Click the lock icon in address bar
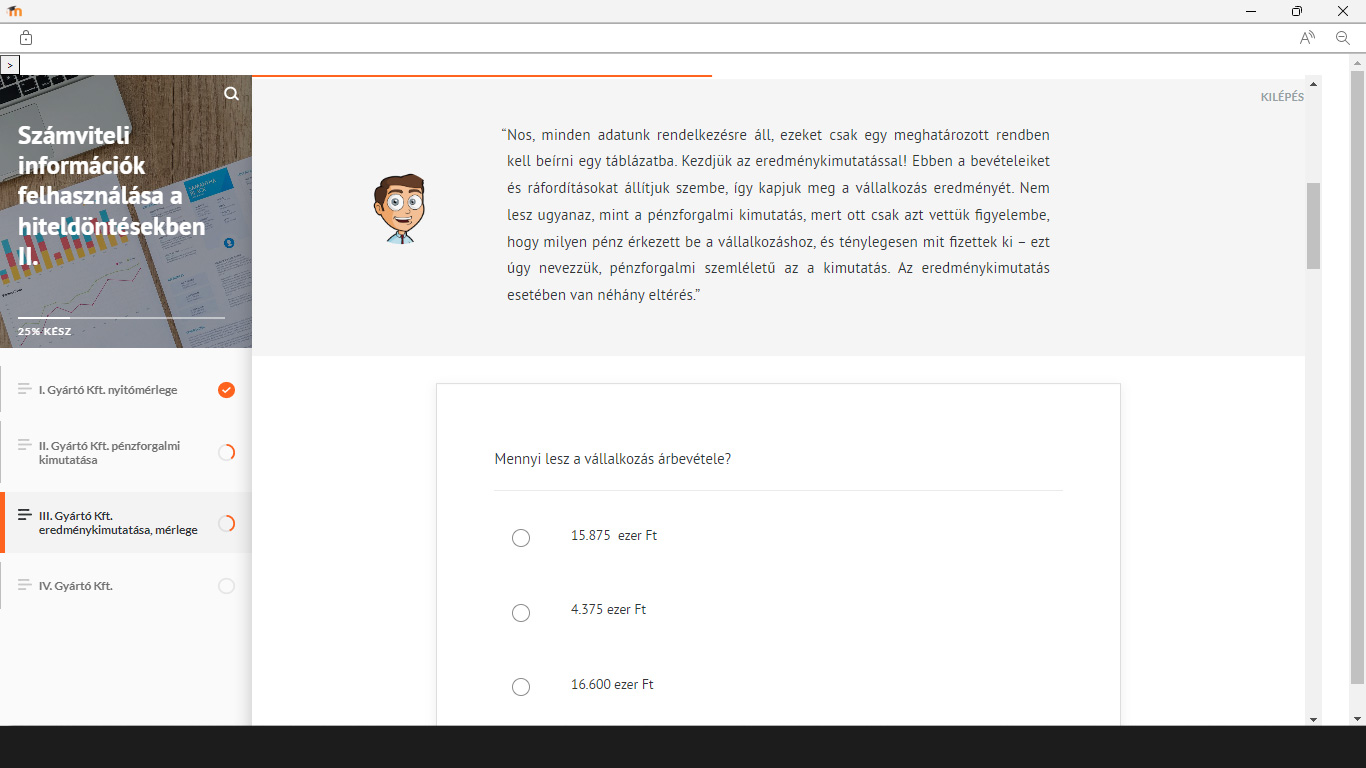This screenshot has height=768, width=1366. pos(26,38)
